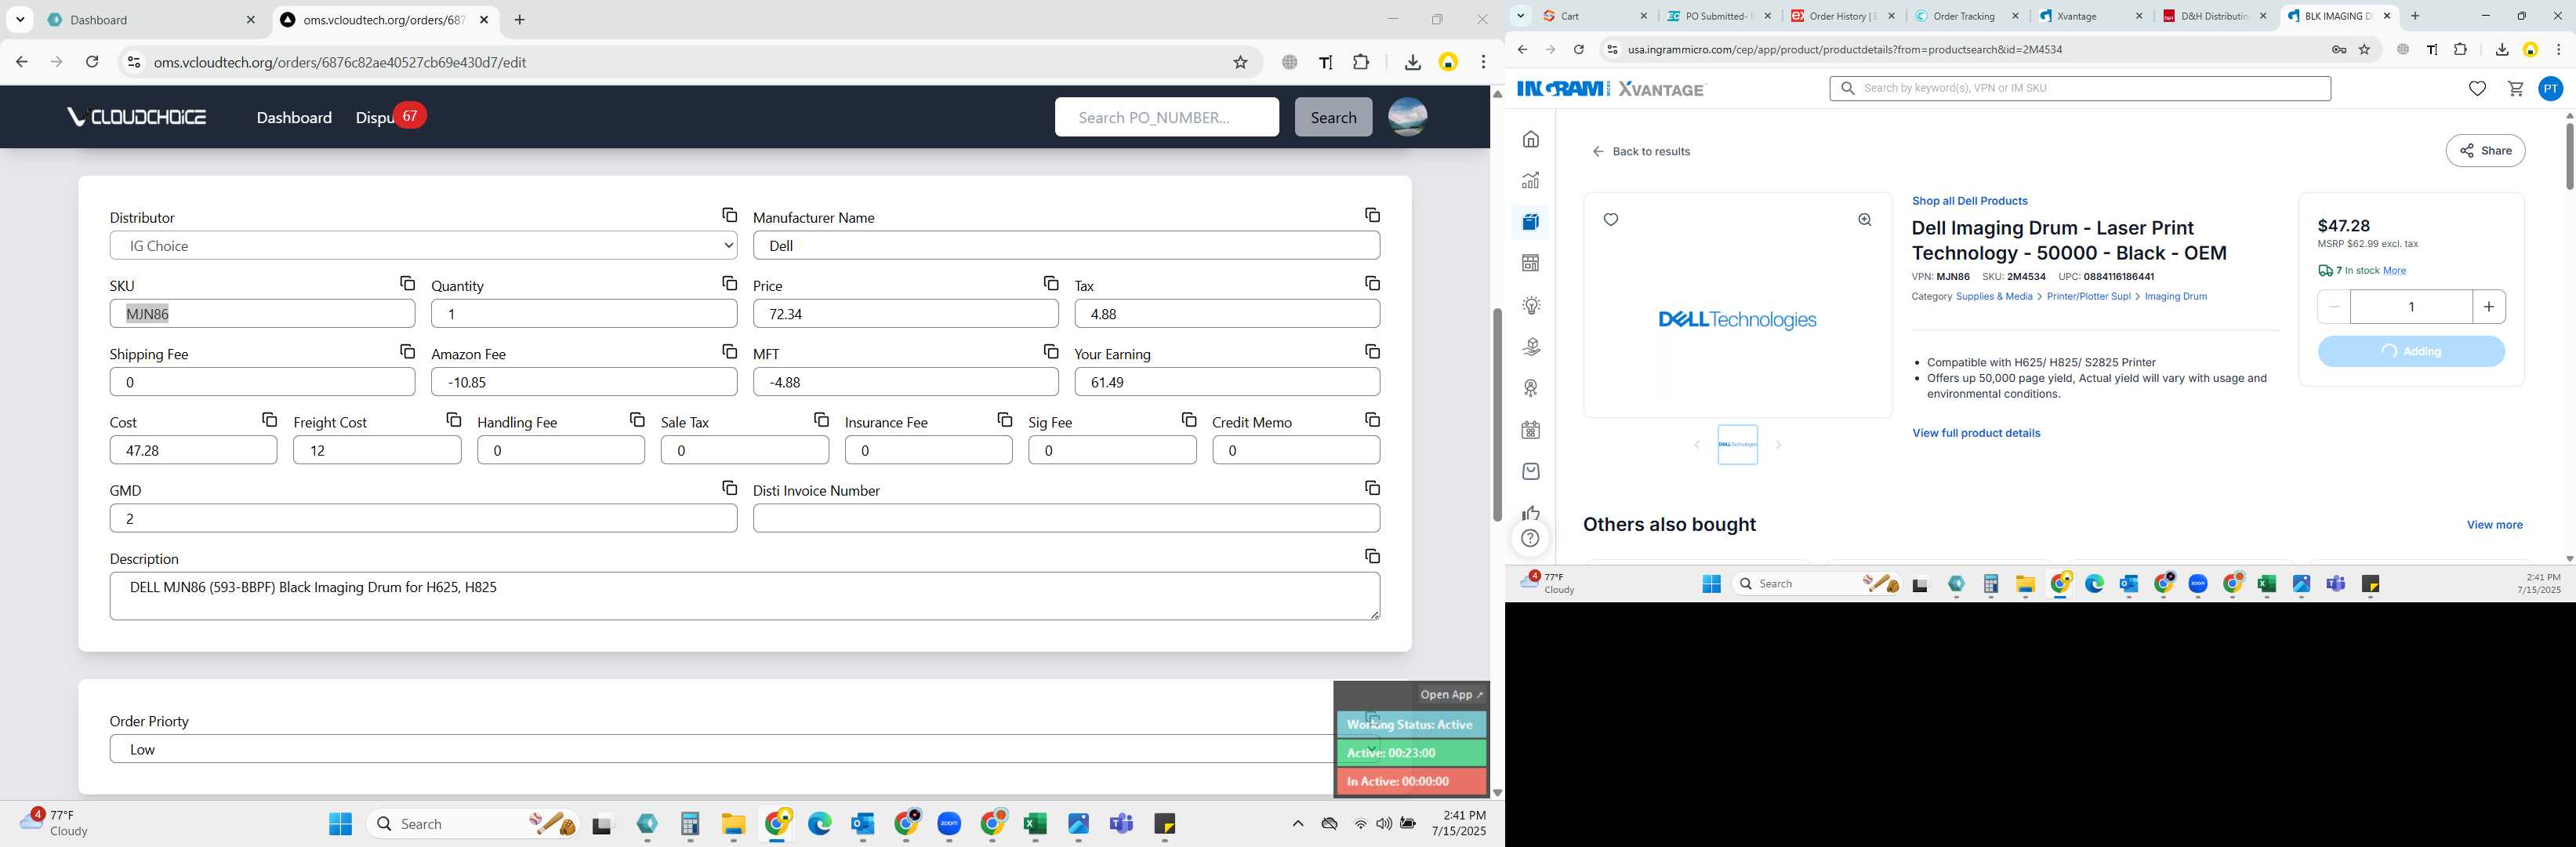This screenshot has height=847, width=2576.
Task: Copy the MFT field value
Action: pos(1050,351)
